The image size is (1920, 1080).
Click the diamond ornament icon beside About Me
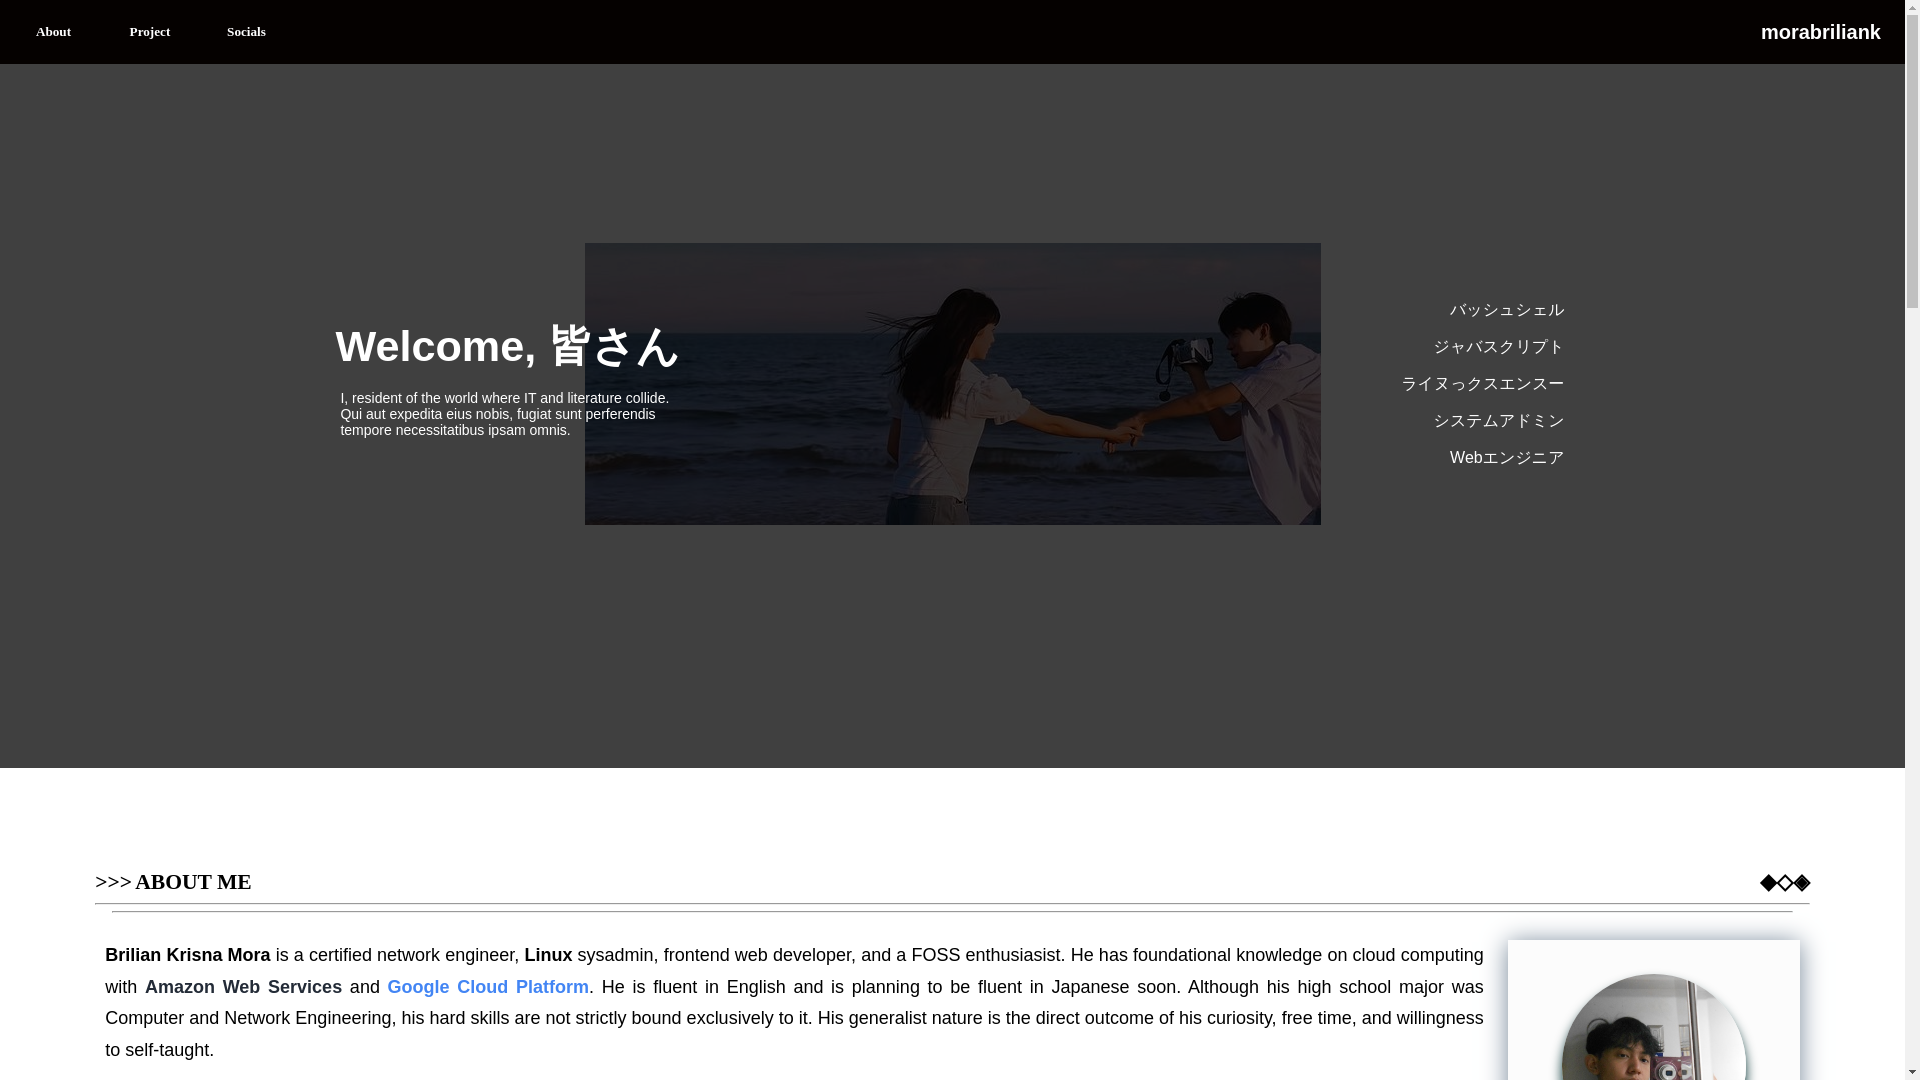point(1785,883)
